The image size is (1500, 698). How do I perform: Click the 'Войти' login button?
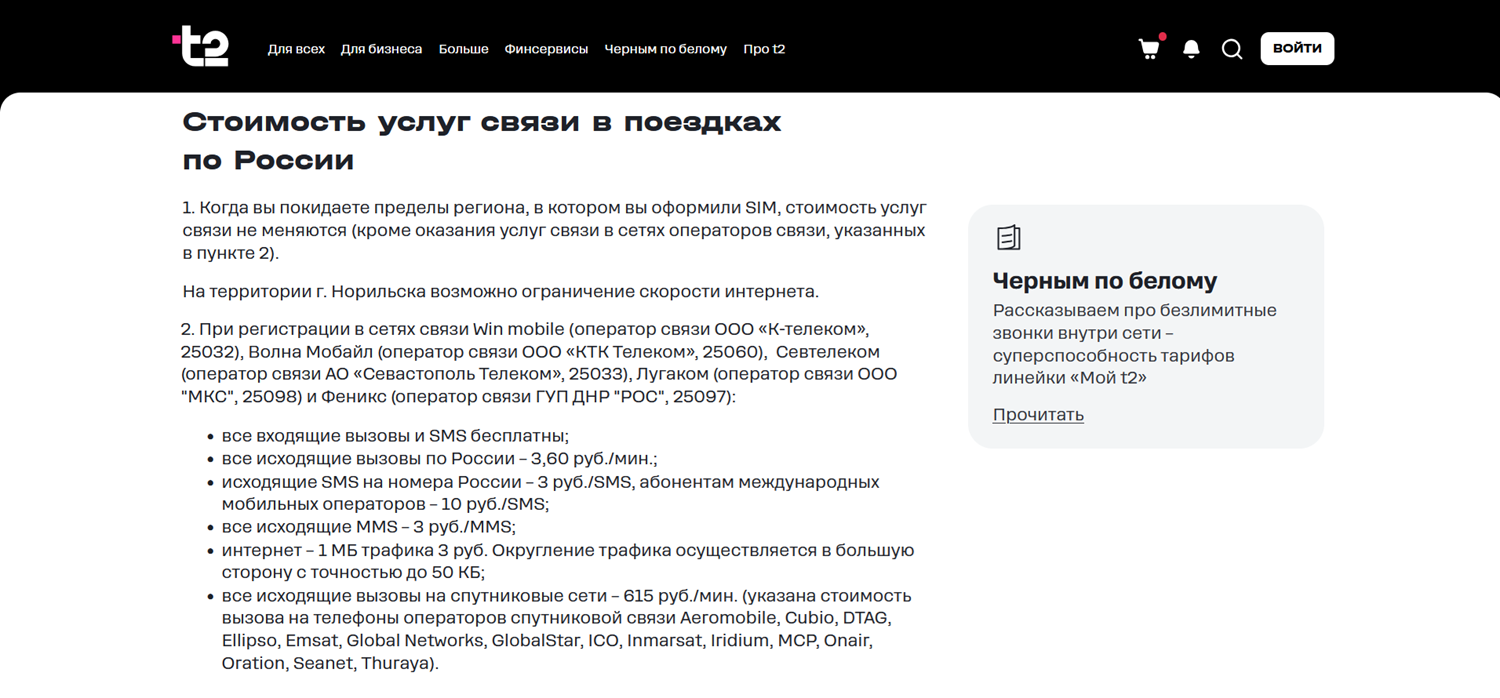click(x=1297, y=48)
